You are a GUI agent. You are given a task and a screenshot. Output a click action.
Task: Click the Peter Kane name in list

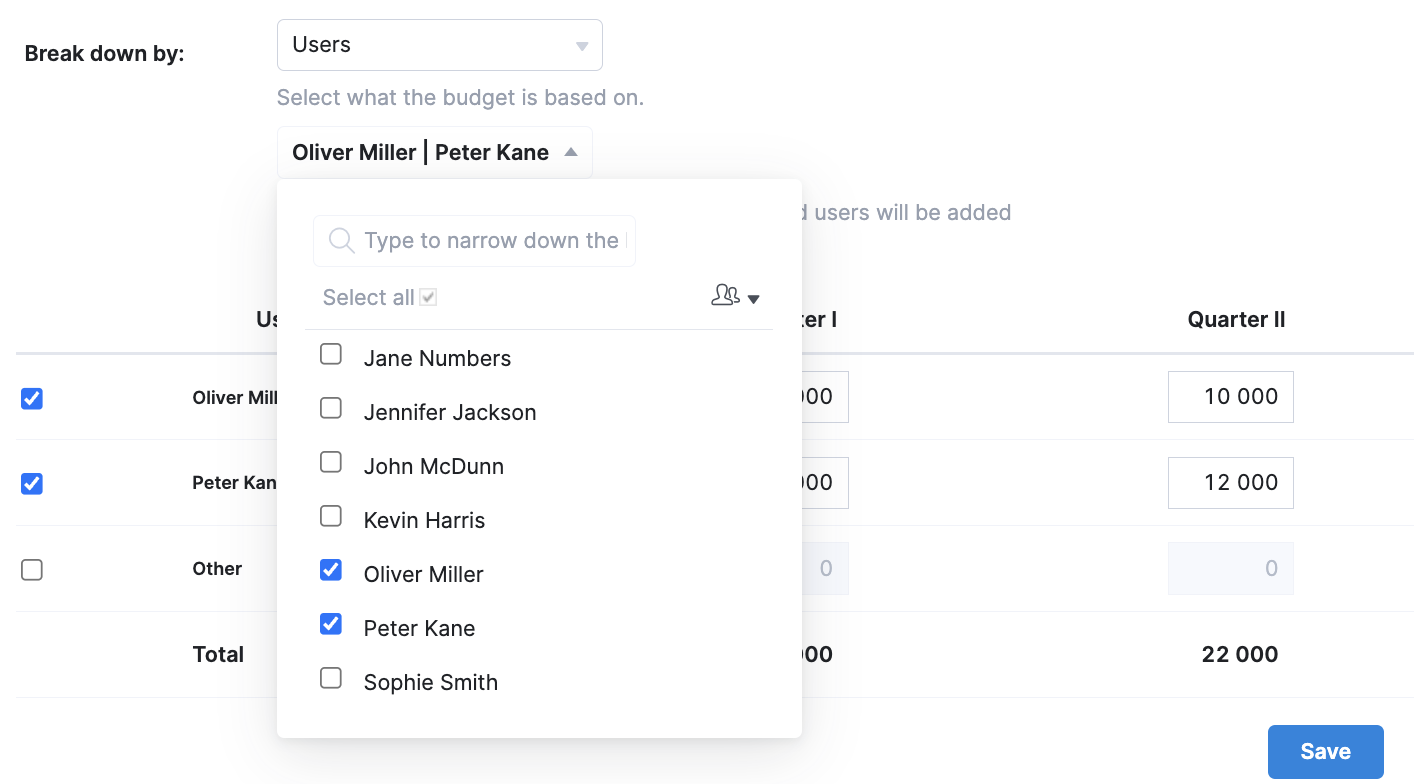(419, 628)
